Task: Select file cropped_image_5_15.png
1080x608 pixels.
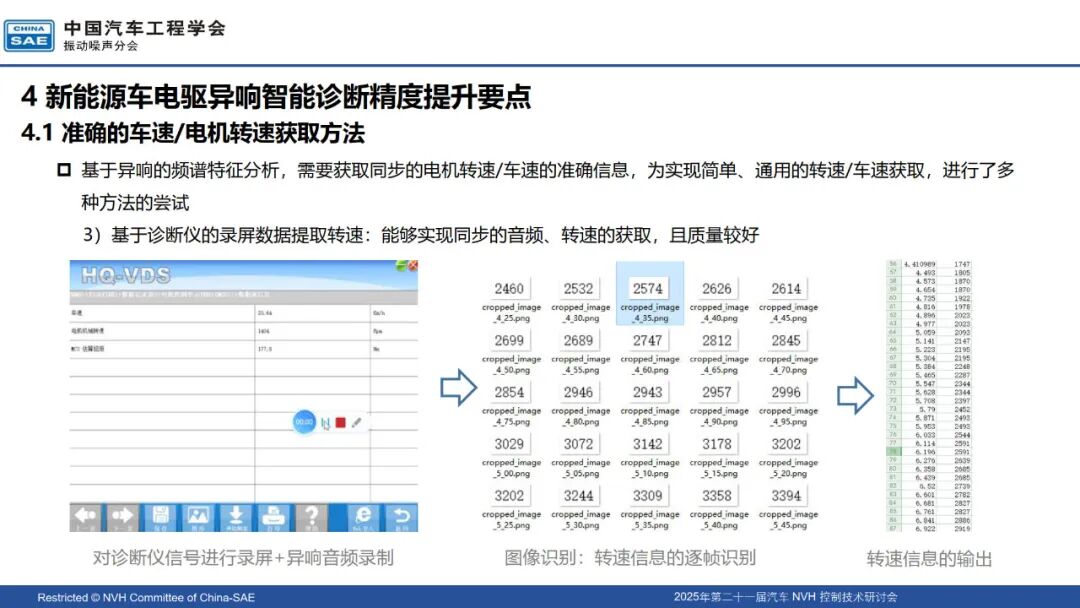Action: [x=718, y=456]
